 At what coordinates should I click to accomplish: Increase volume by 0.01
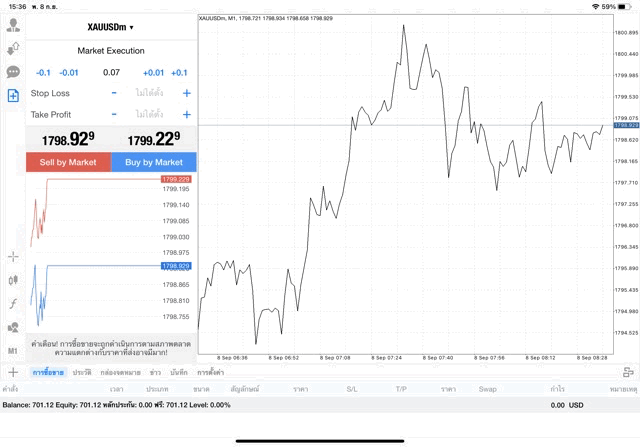(x=153, y=73)
